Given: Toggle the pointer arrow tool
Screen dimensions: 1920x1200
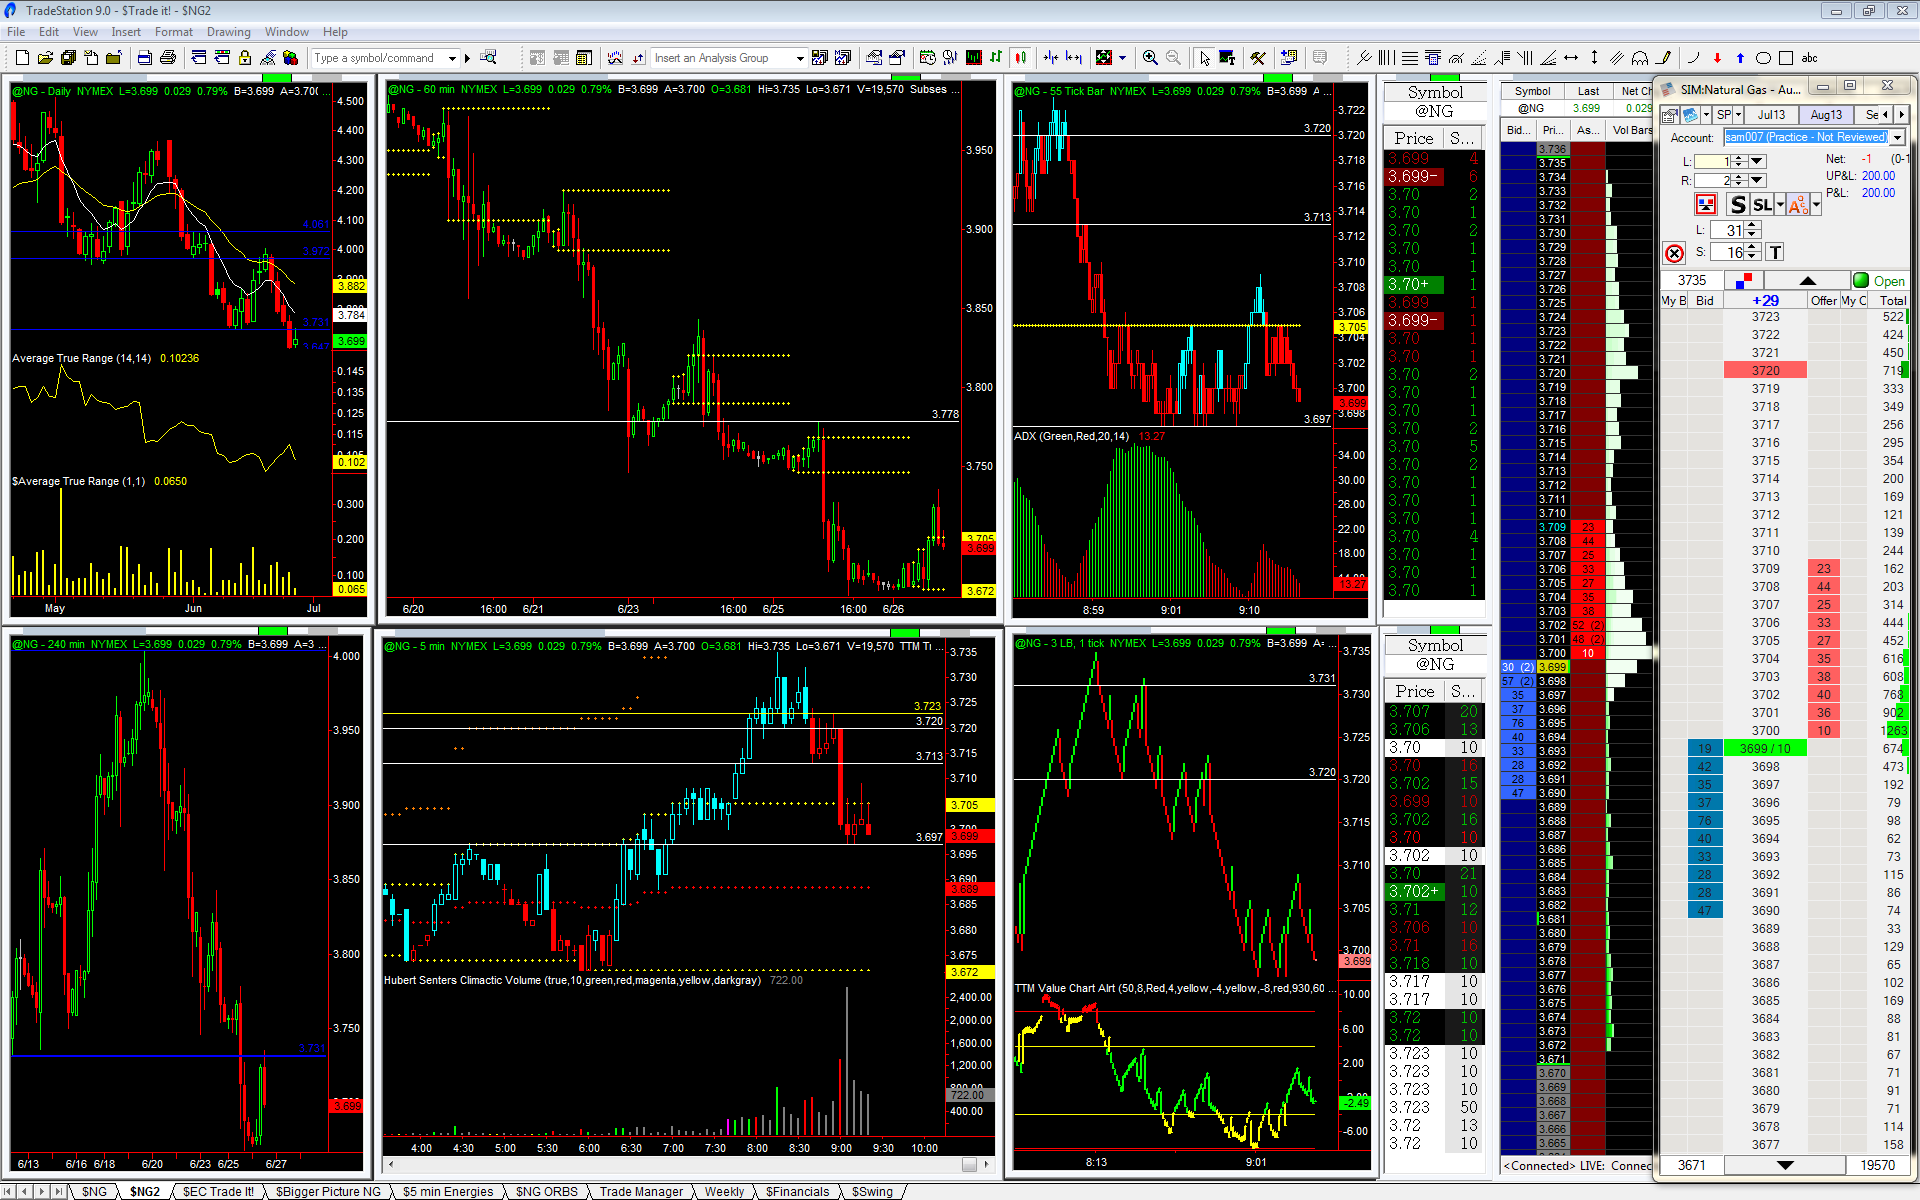Looking at the screenshot, I should (1205, 58).
